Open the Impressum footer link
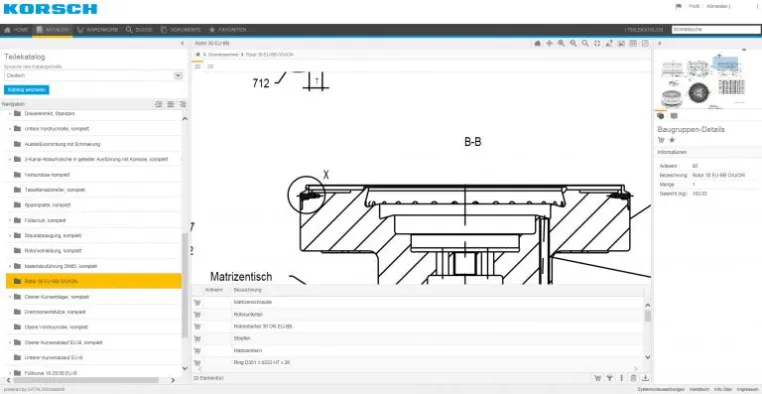The width and height of the screenshot is (762, 394). [x=747, y=390]
